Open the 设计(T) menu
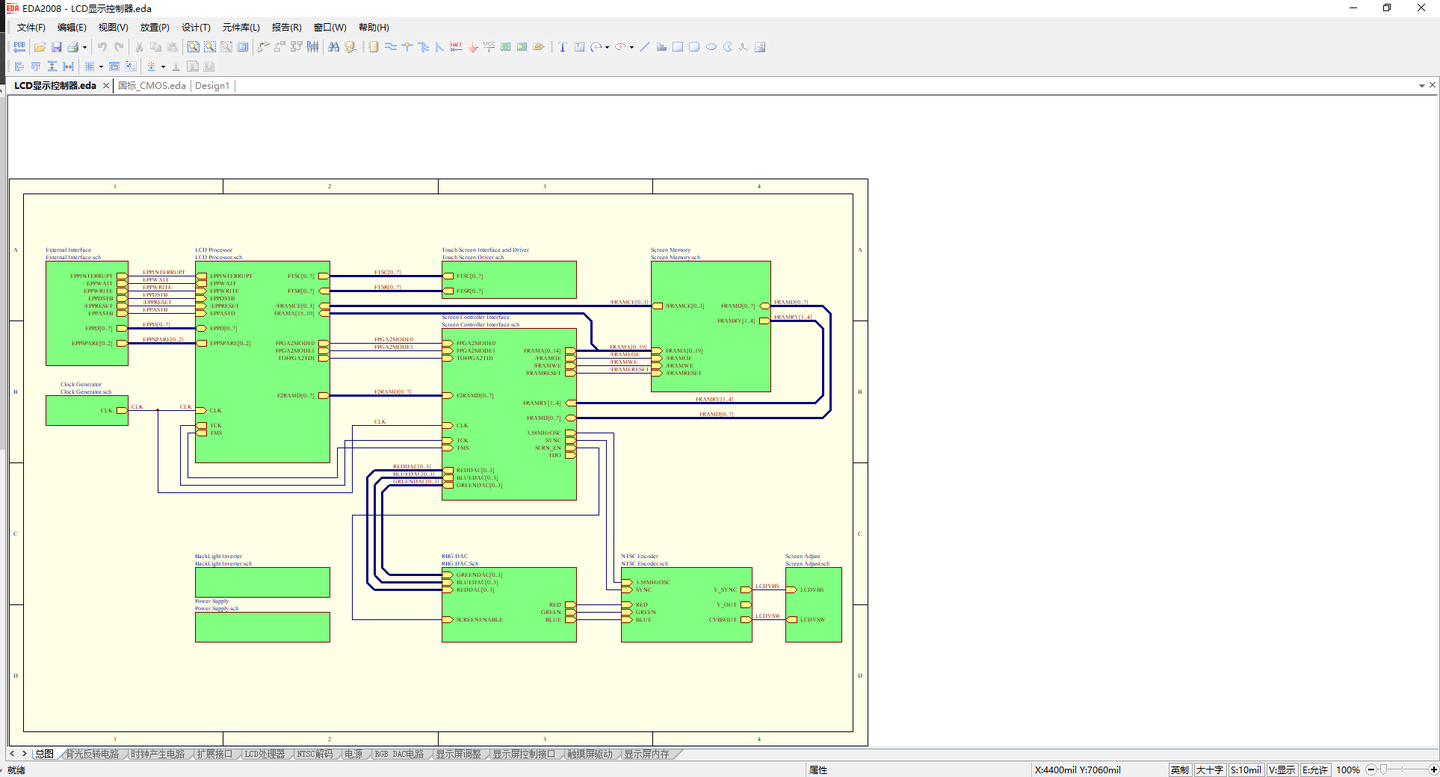Image resolution: width=1440 pixels, height=777 pixels. (x=196, y=27)
